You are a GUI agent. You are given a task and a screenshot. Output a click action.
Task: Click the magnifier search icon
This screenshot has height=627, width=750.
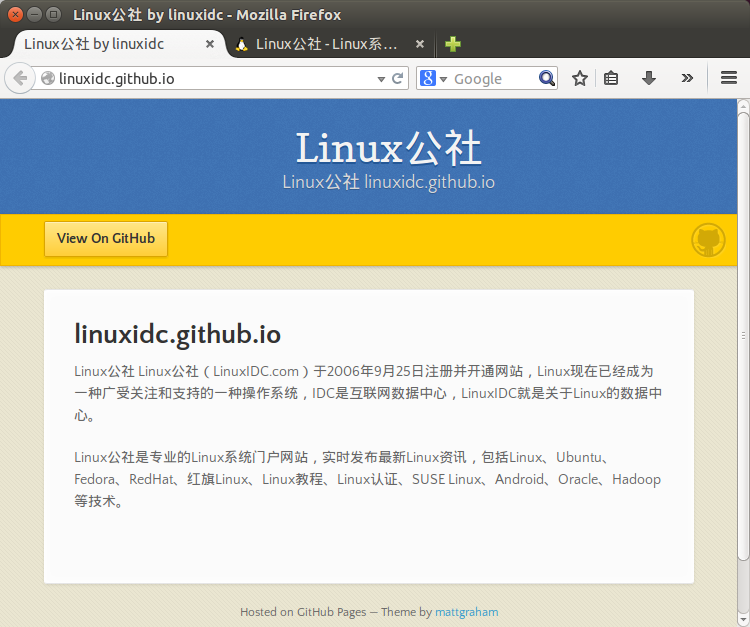click(x=546, y=78)
